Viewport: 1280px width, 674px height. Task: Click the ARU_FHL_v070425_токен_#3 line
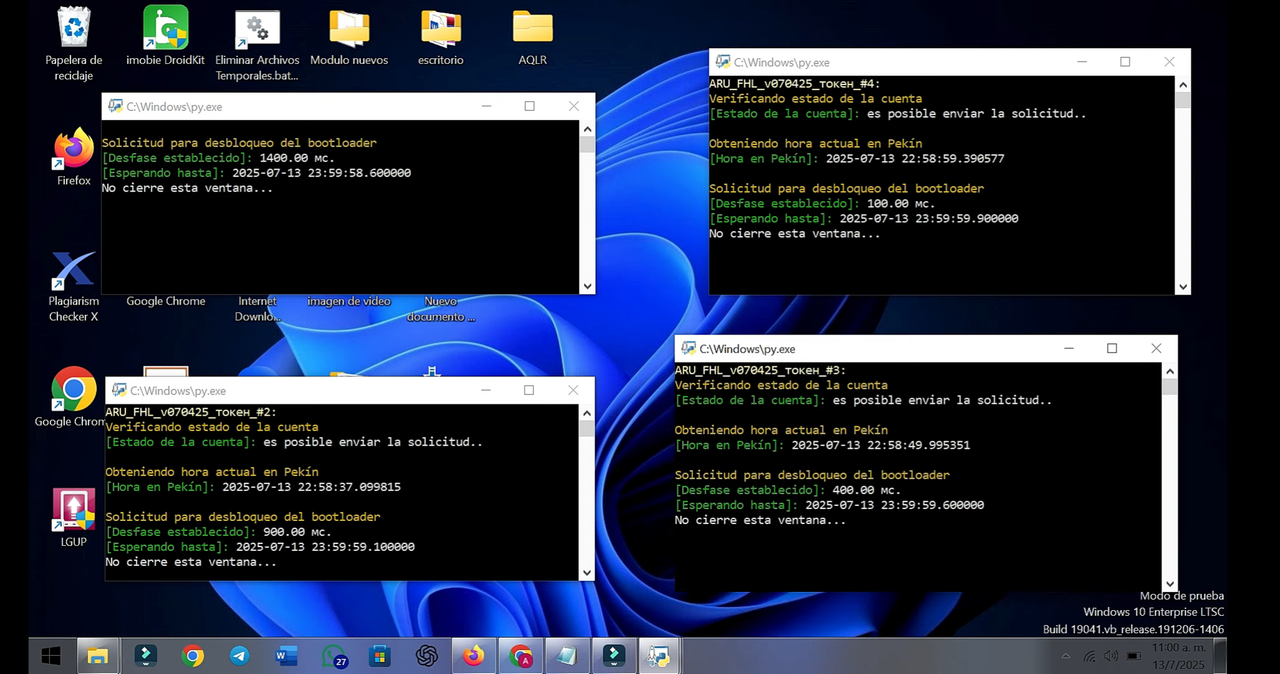(x=761, y=370)
